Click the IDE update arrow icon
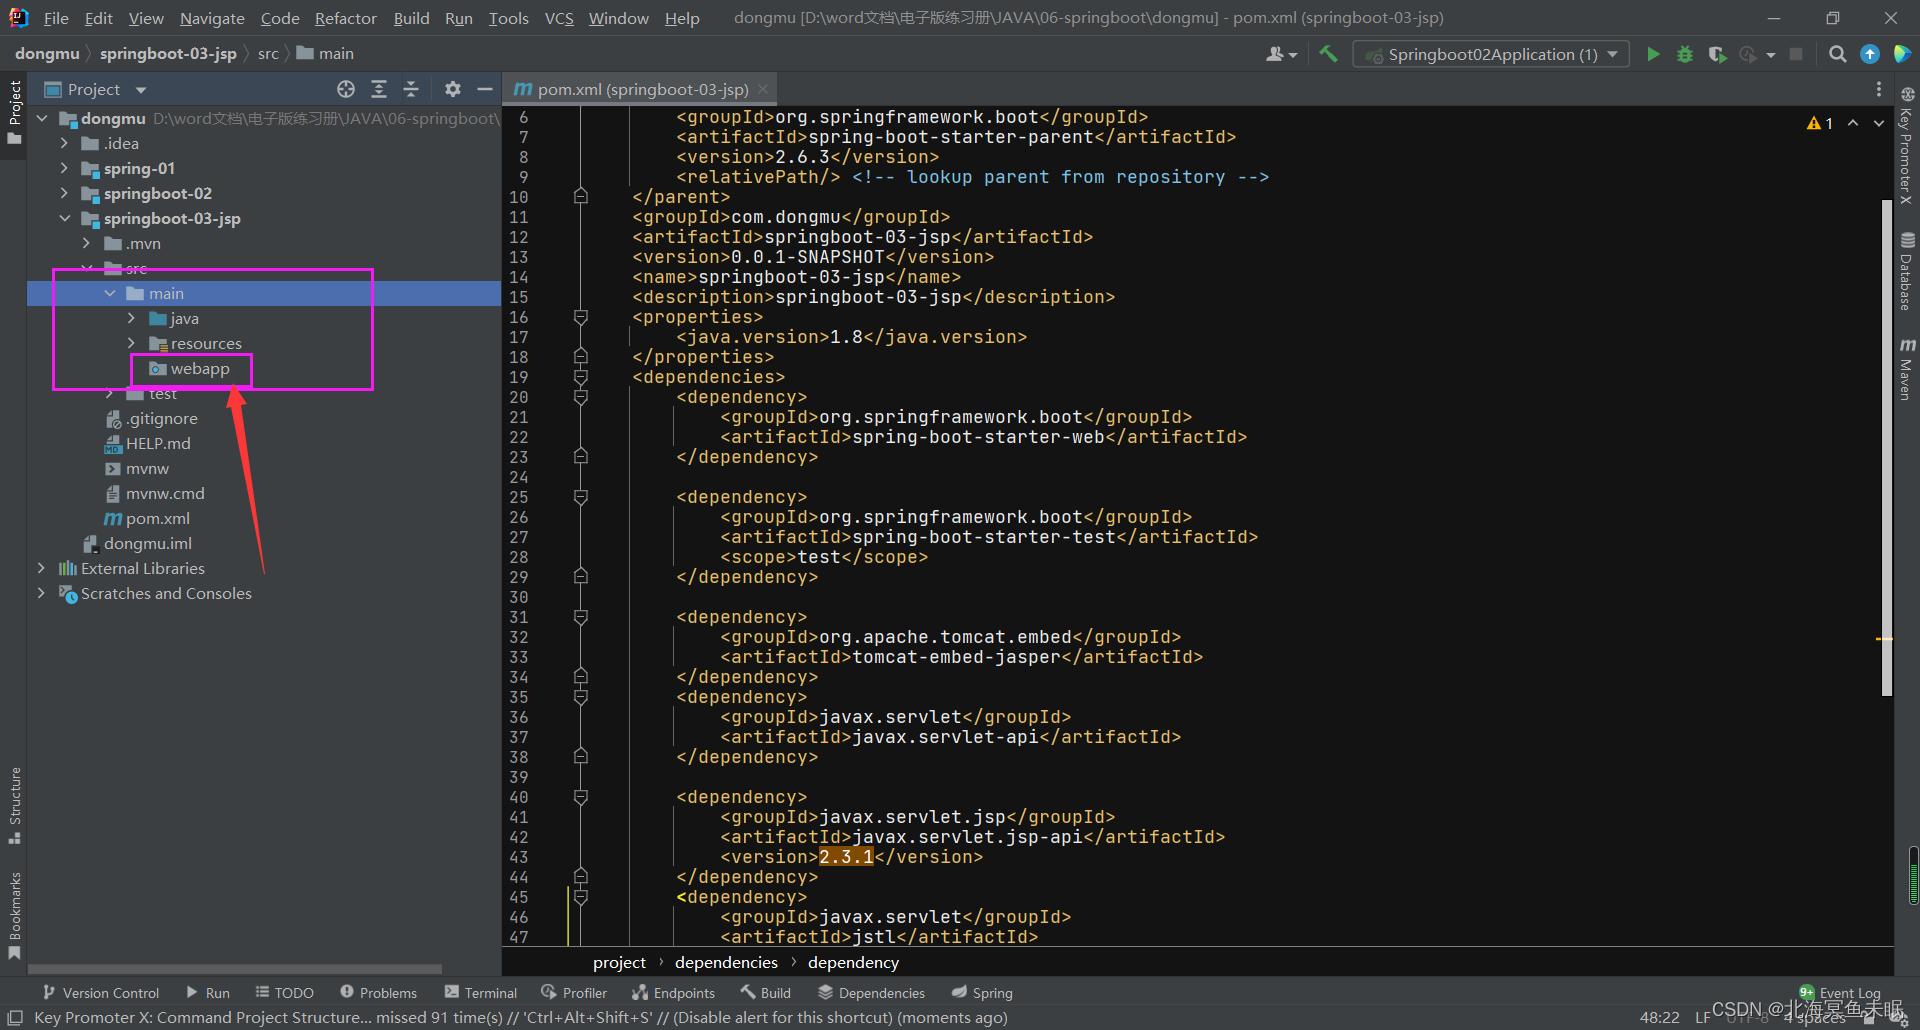 click(1869, 54)
